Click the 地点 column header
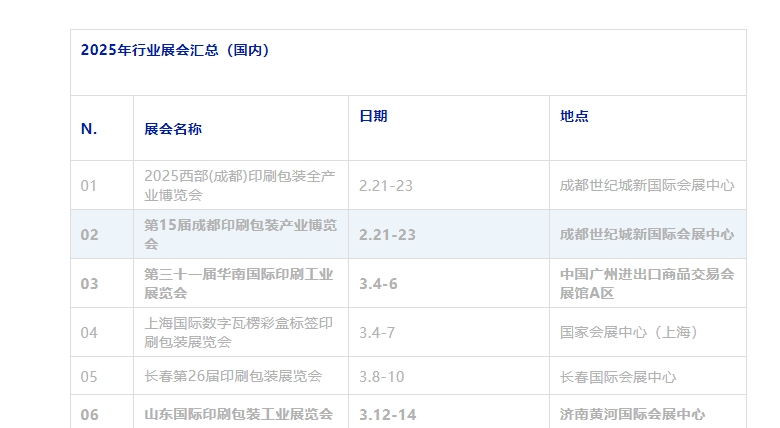 (574, 116)
